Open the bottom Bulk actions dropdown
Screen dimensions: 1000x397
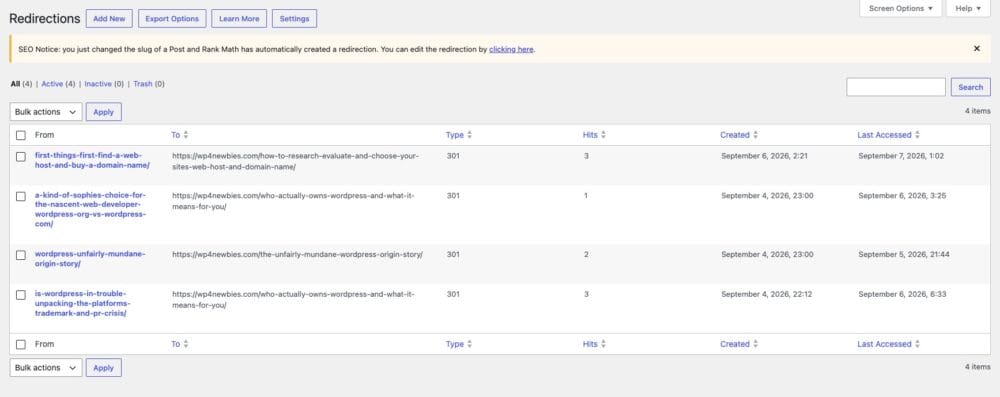point(46,368)
